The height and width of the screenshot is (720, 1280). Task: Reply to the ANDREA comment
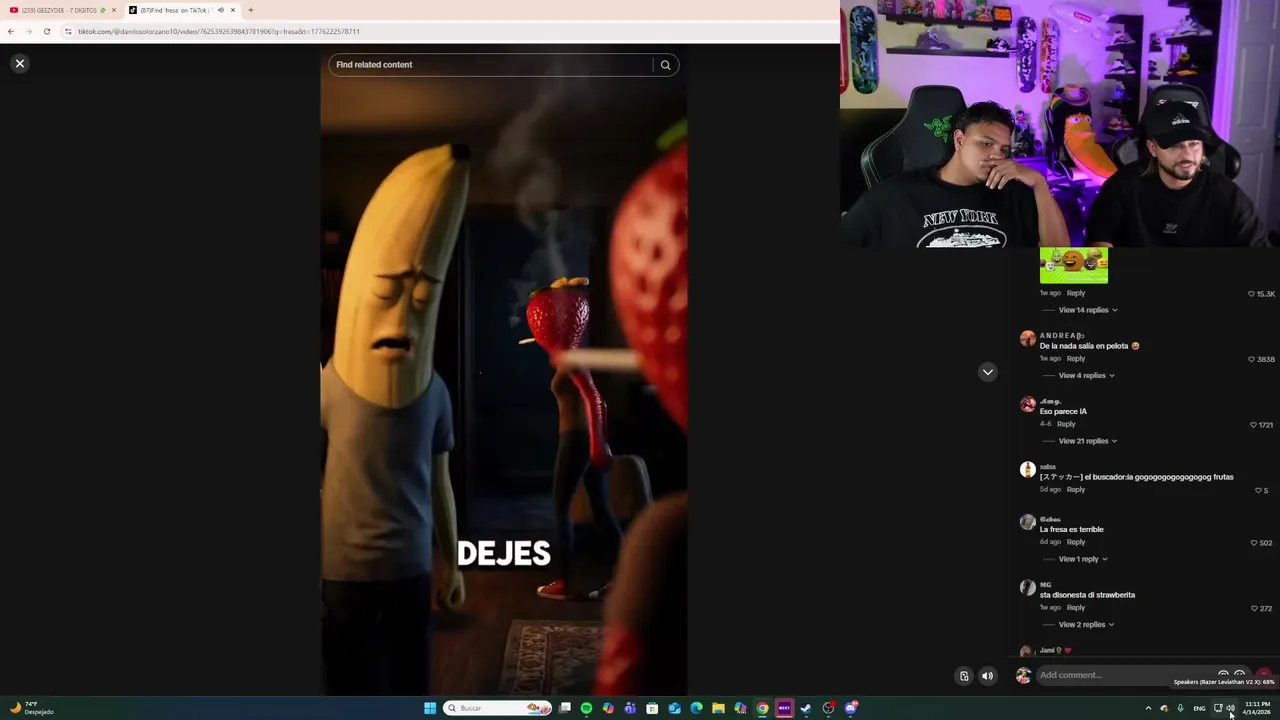[x=1076, y=358]
